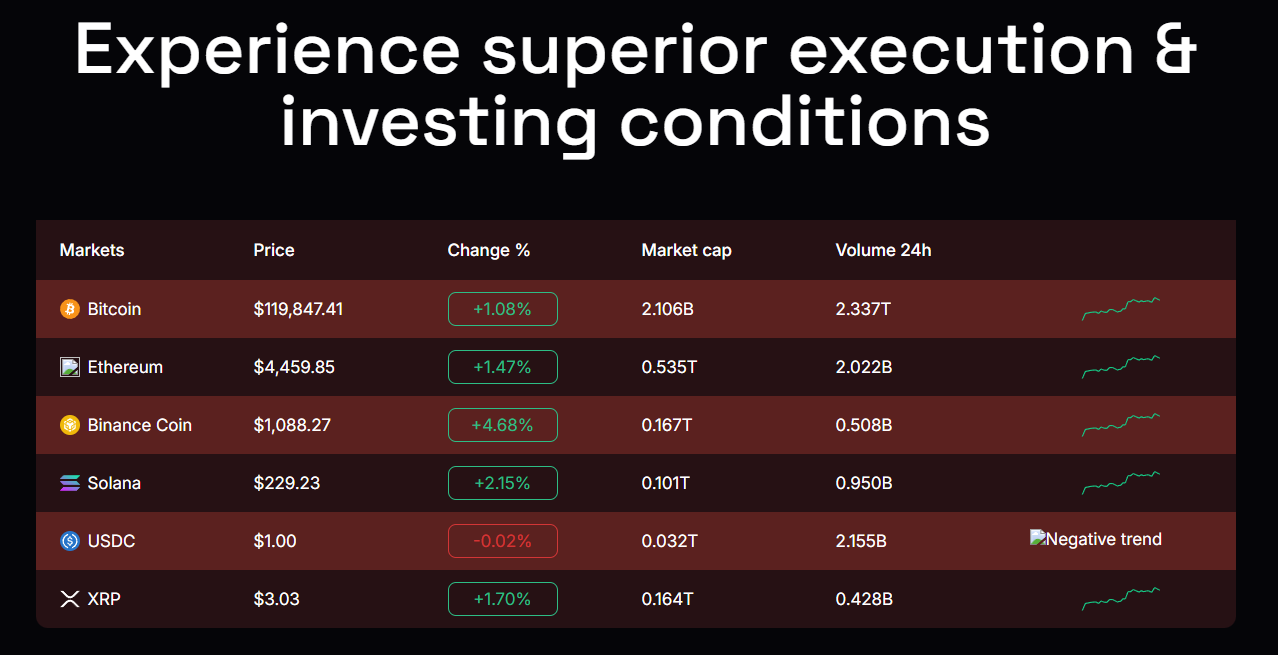The height and width of the screenshot is (655, 1278).
Task: Click the XRP logo icon
Action: [x=69, y=599]
